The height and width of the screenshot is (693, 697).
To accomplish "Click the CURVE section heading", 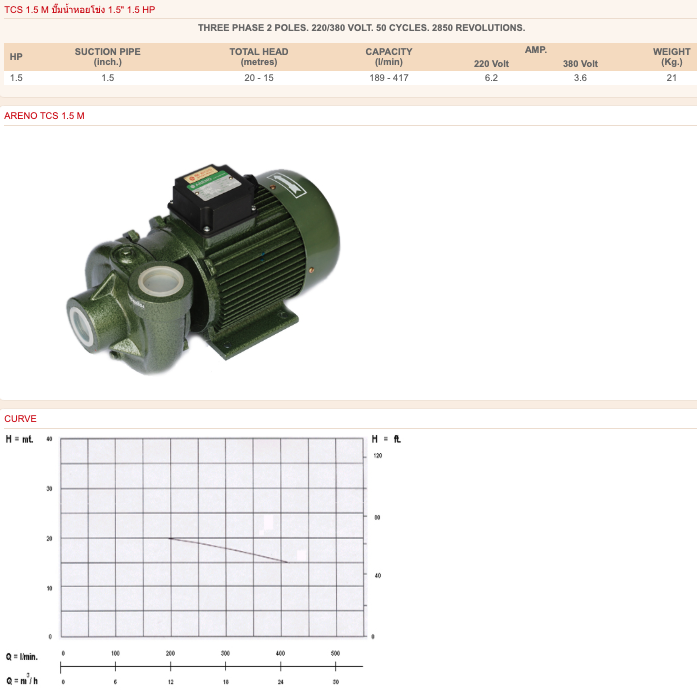I will pos(20,419).
